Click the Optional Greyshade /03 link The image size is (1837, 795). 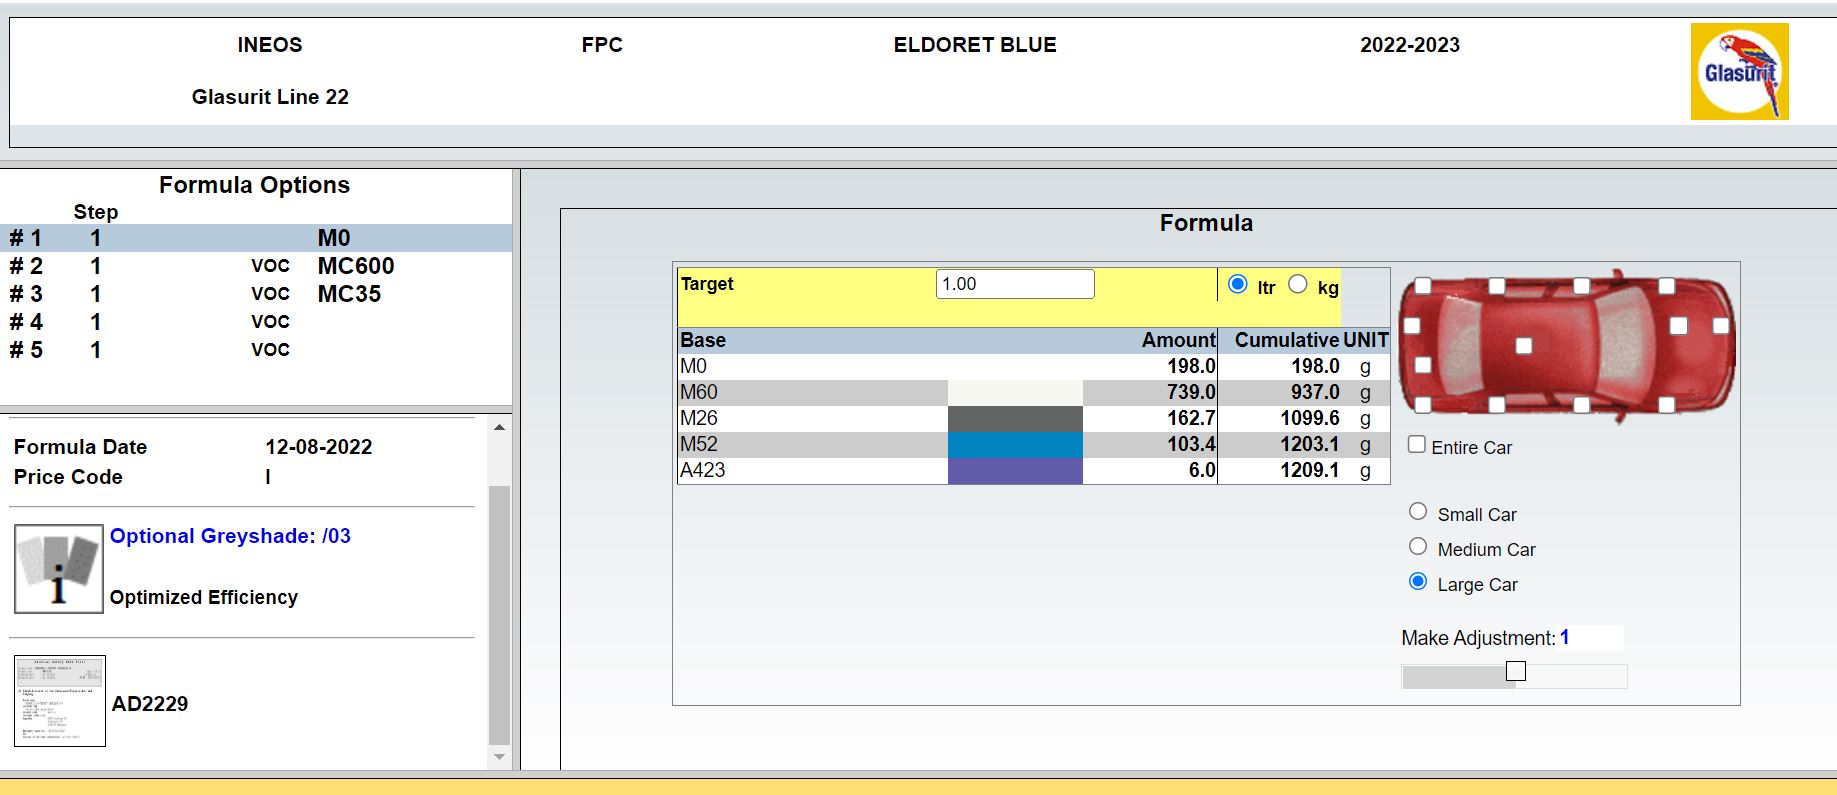tap(230, 536)
